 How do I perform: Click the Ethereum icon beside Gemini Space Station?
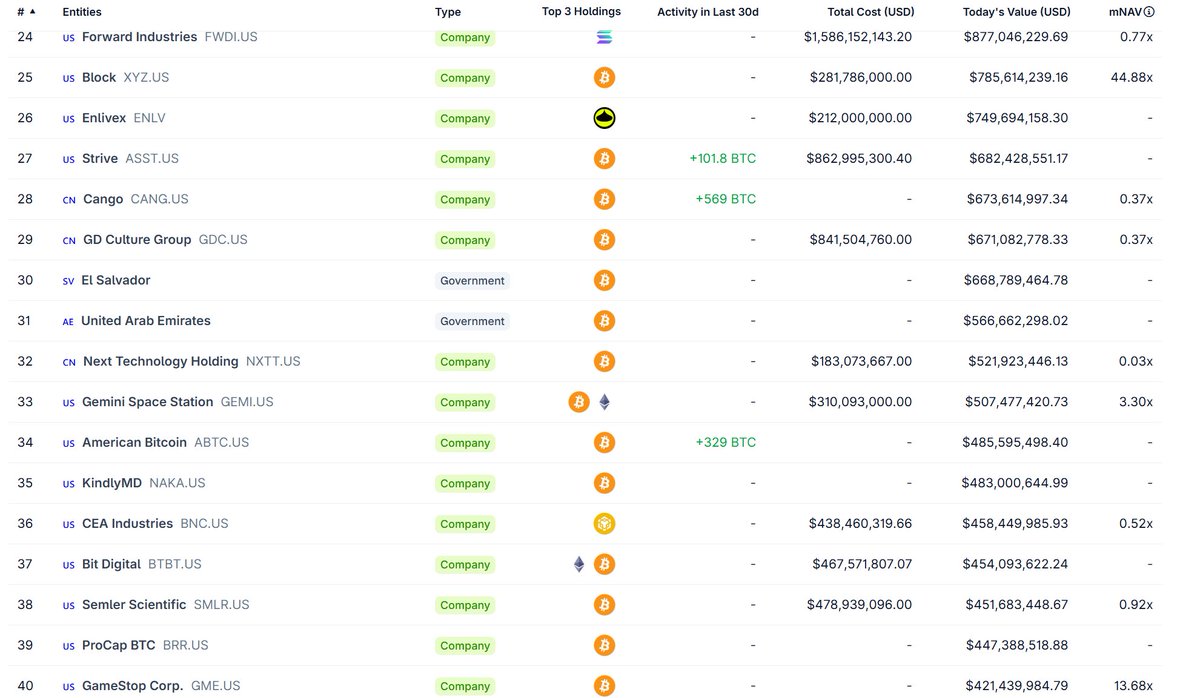click(604, 401)
